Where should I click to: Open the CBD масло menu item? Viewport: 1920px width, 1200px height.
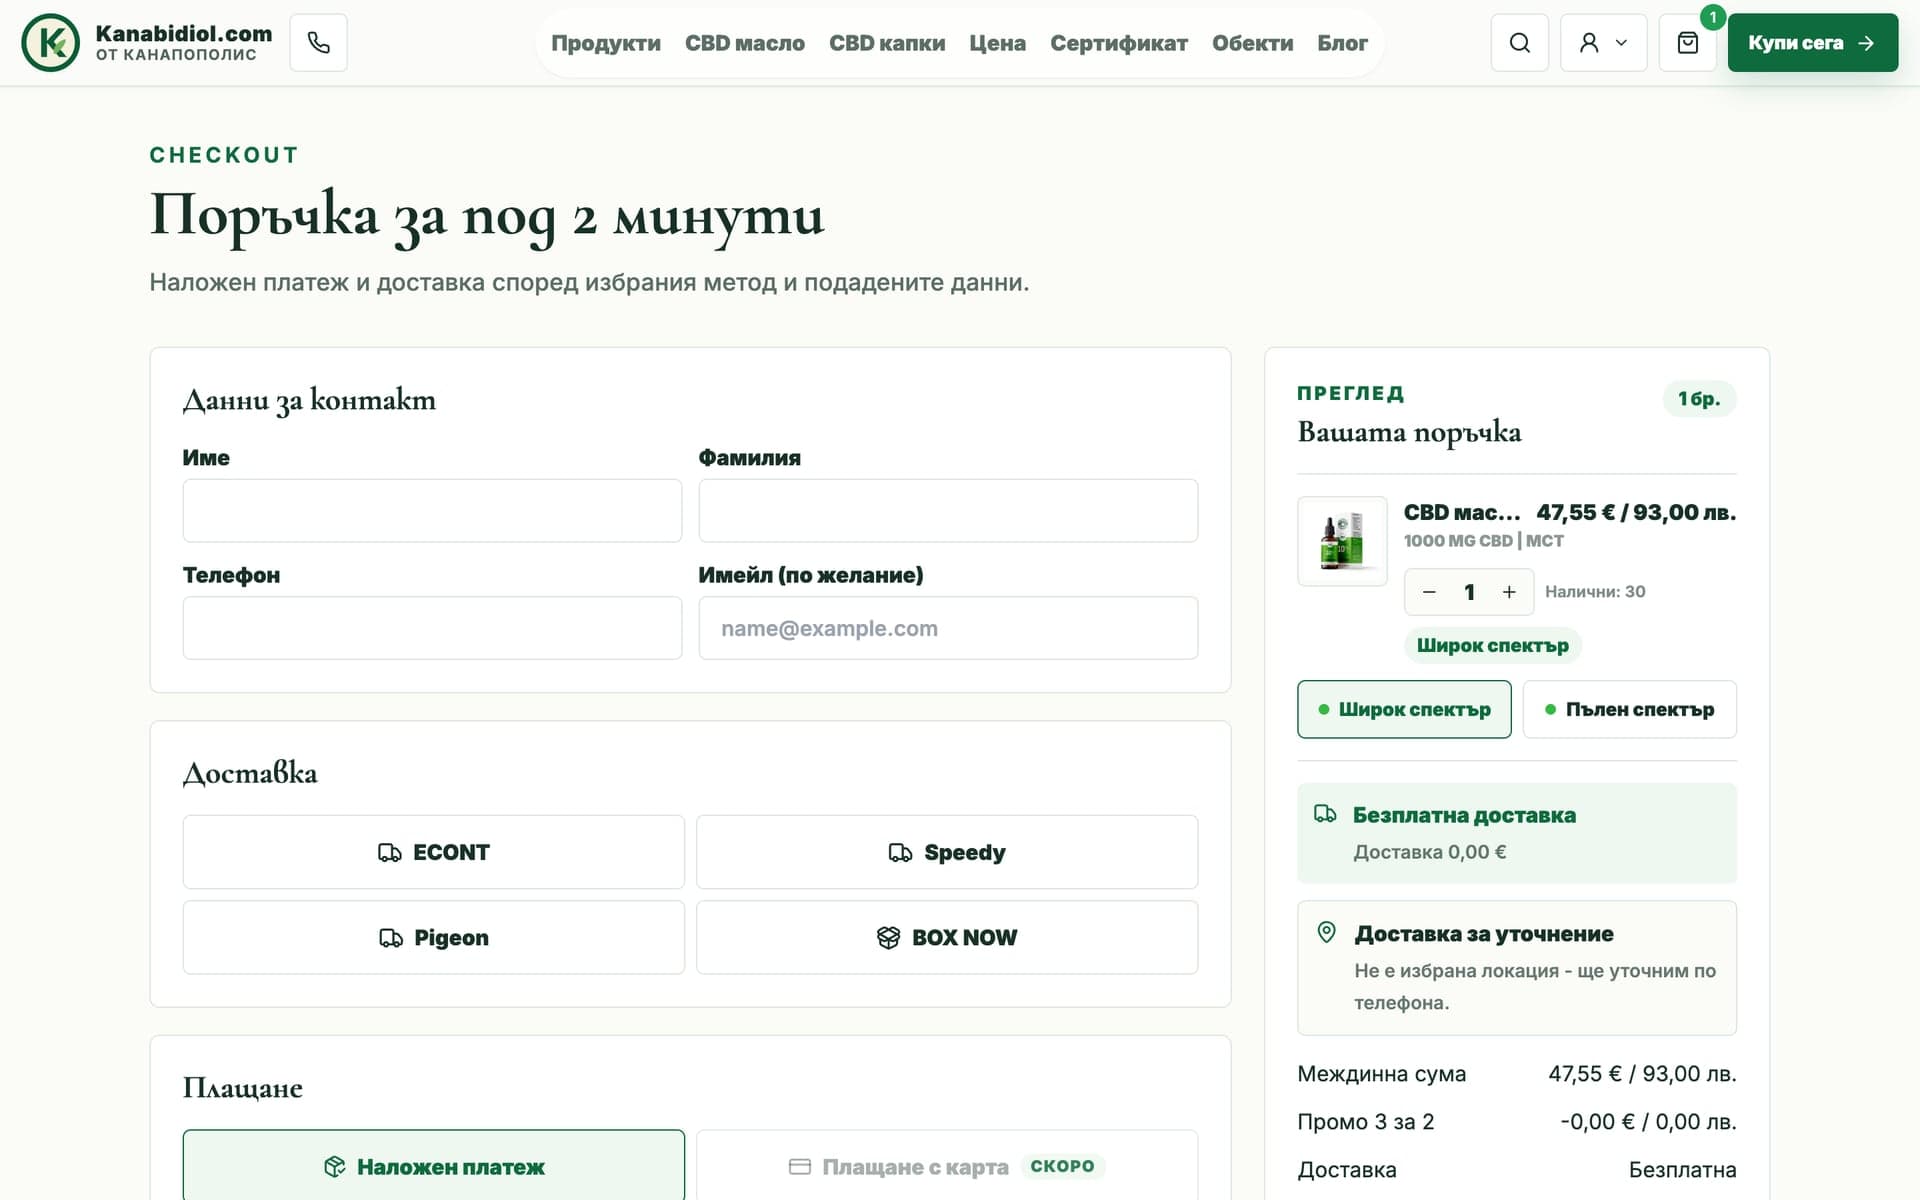click(745, 43)
